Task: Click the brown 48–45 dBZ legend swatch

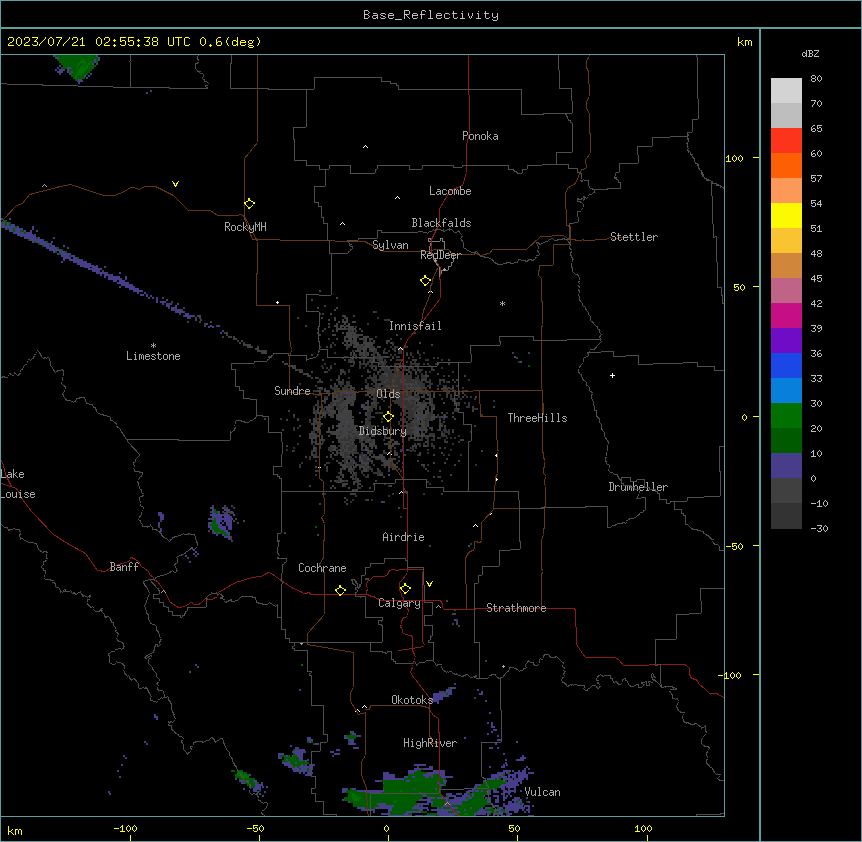Action: click(x=786, y=265)
